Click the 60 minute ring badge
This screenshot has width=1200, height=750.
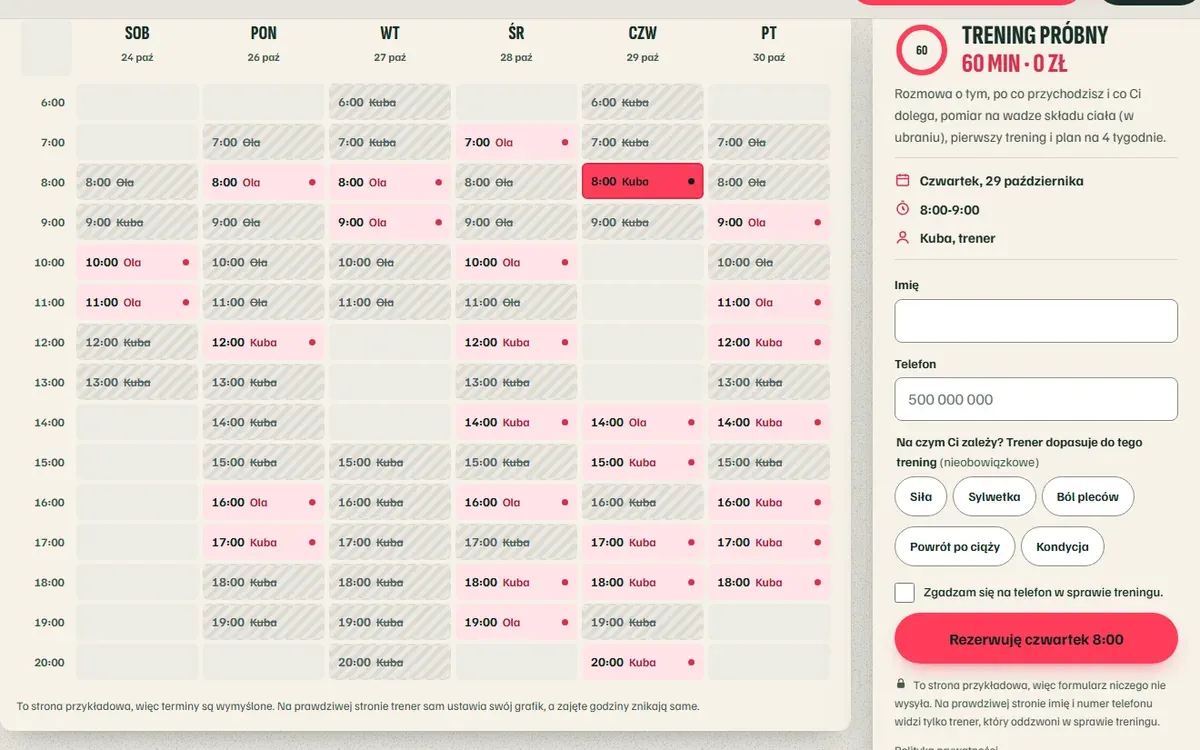(921, 50)
